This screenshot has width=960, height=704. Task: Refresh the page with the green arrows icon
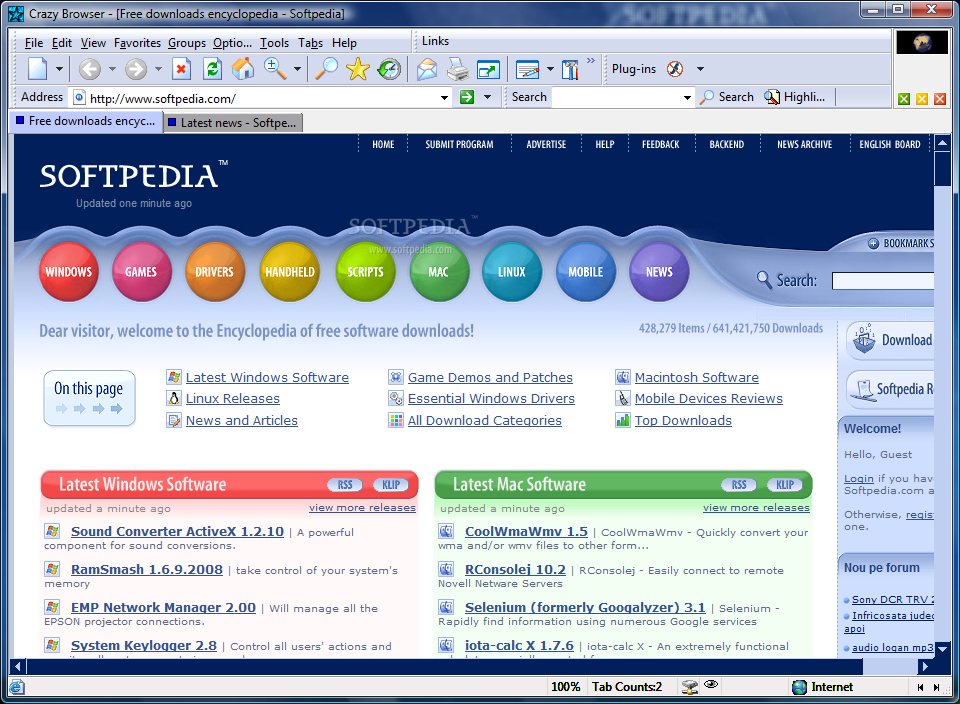(x=212, y=69)
